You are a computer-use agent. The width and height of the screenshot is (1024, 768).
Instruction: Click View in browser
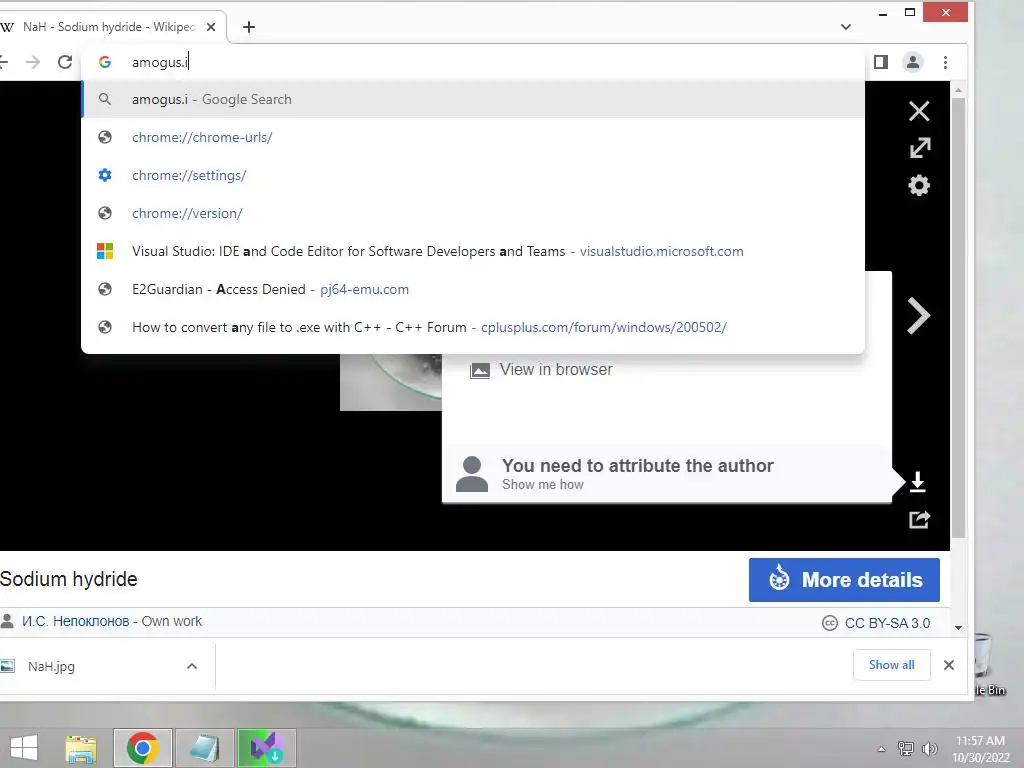(541, 370)
